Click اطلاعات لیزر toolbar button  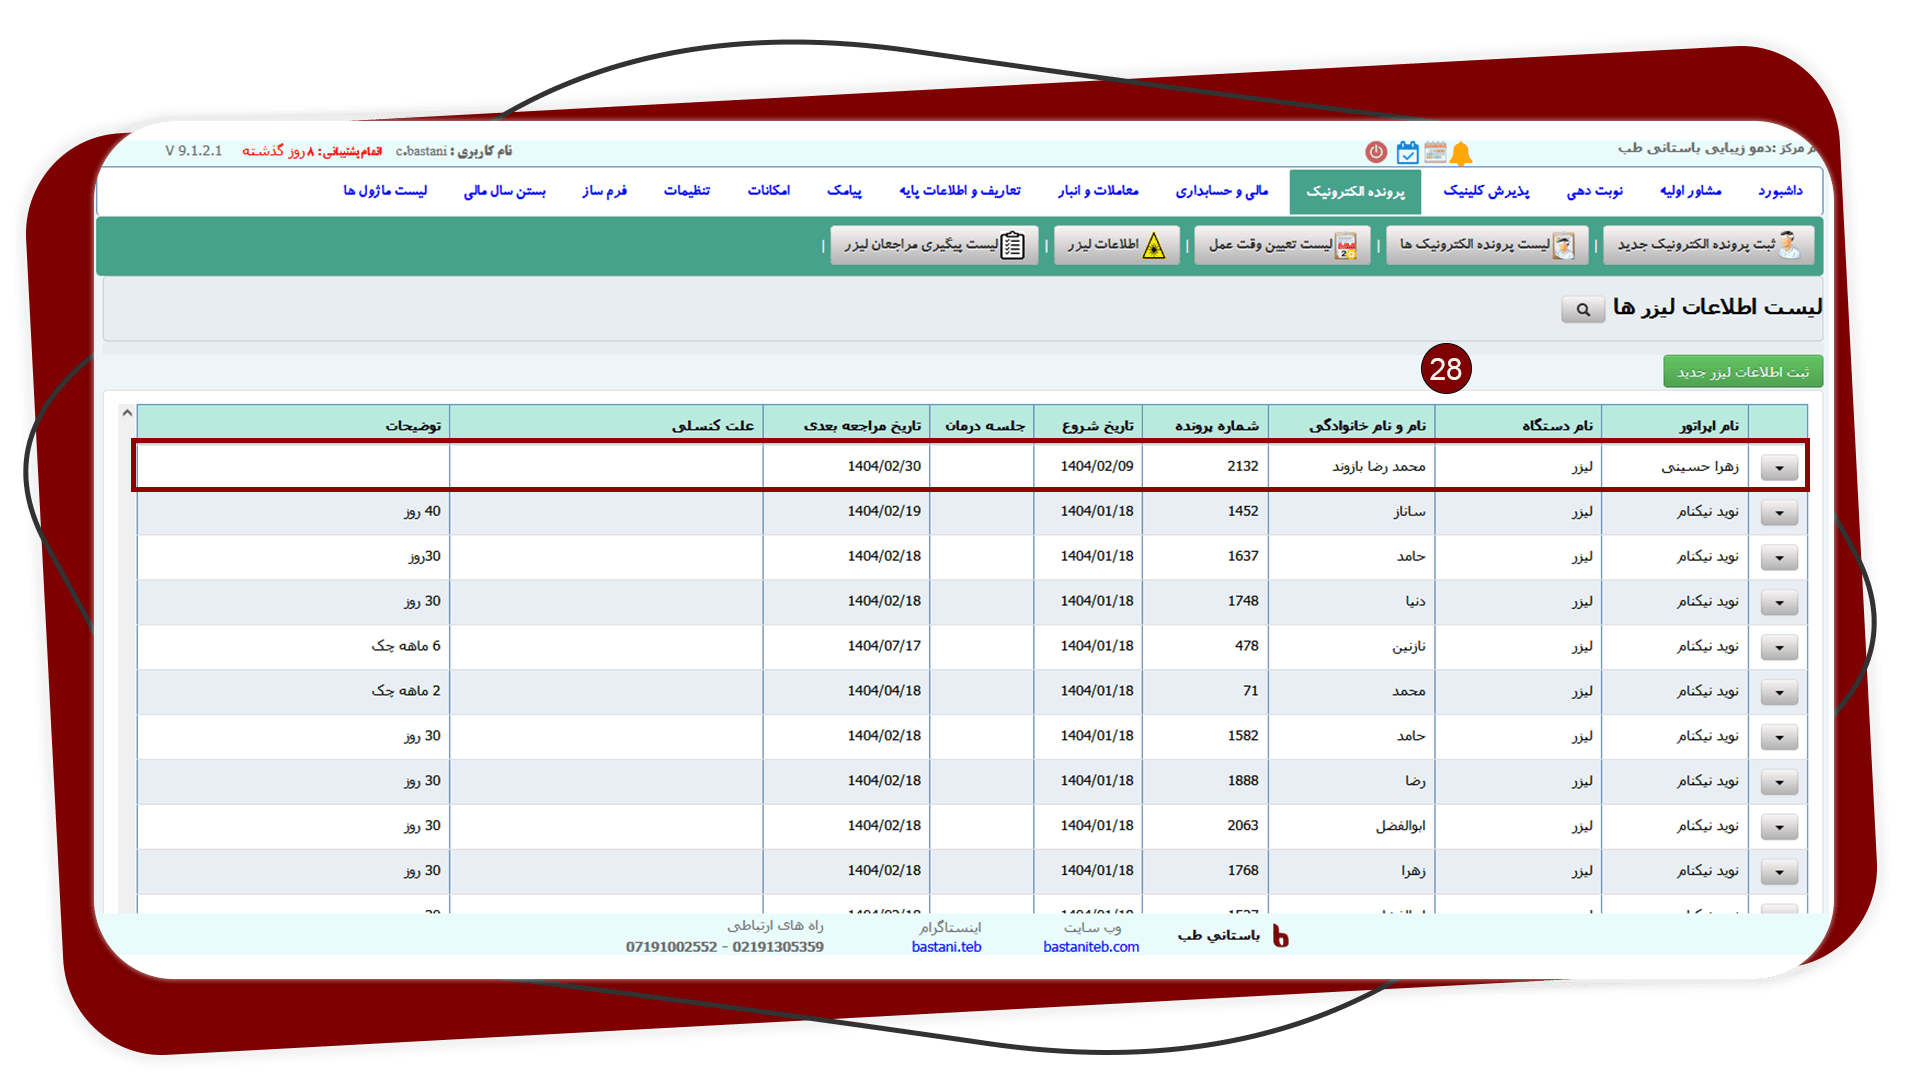(1116, 245)
